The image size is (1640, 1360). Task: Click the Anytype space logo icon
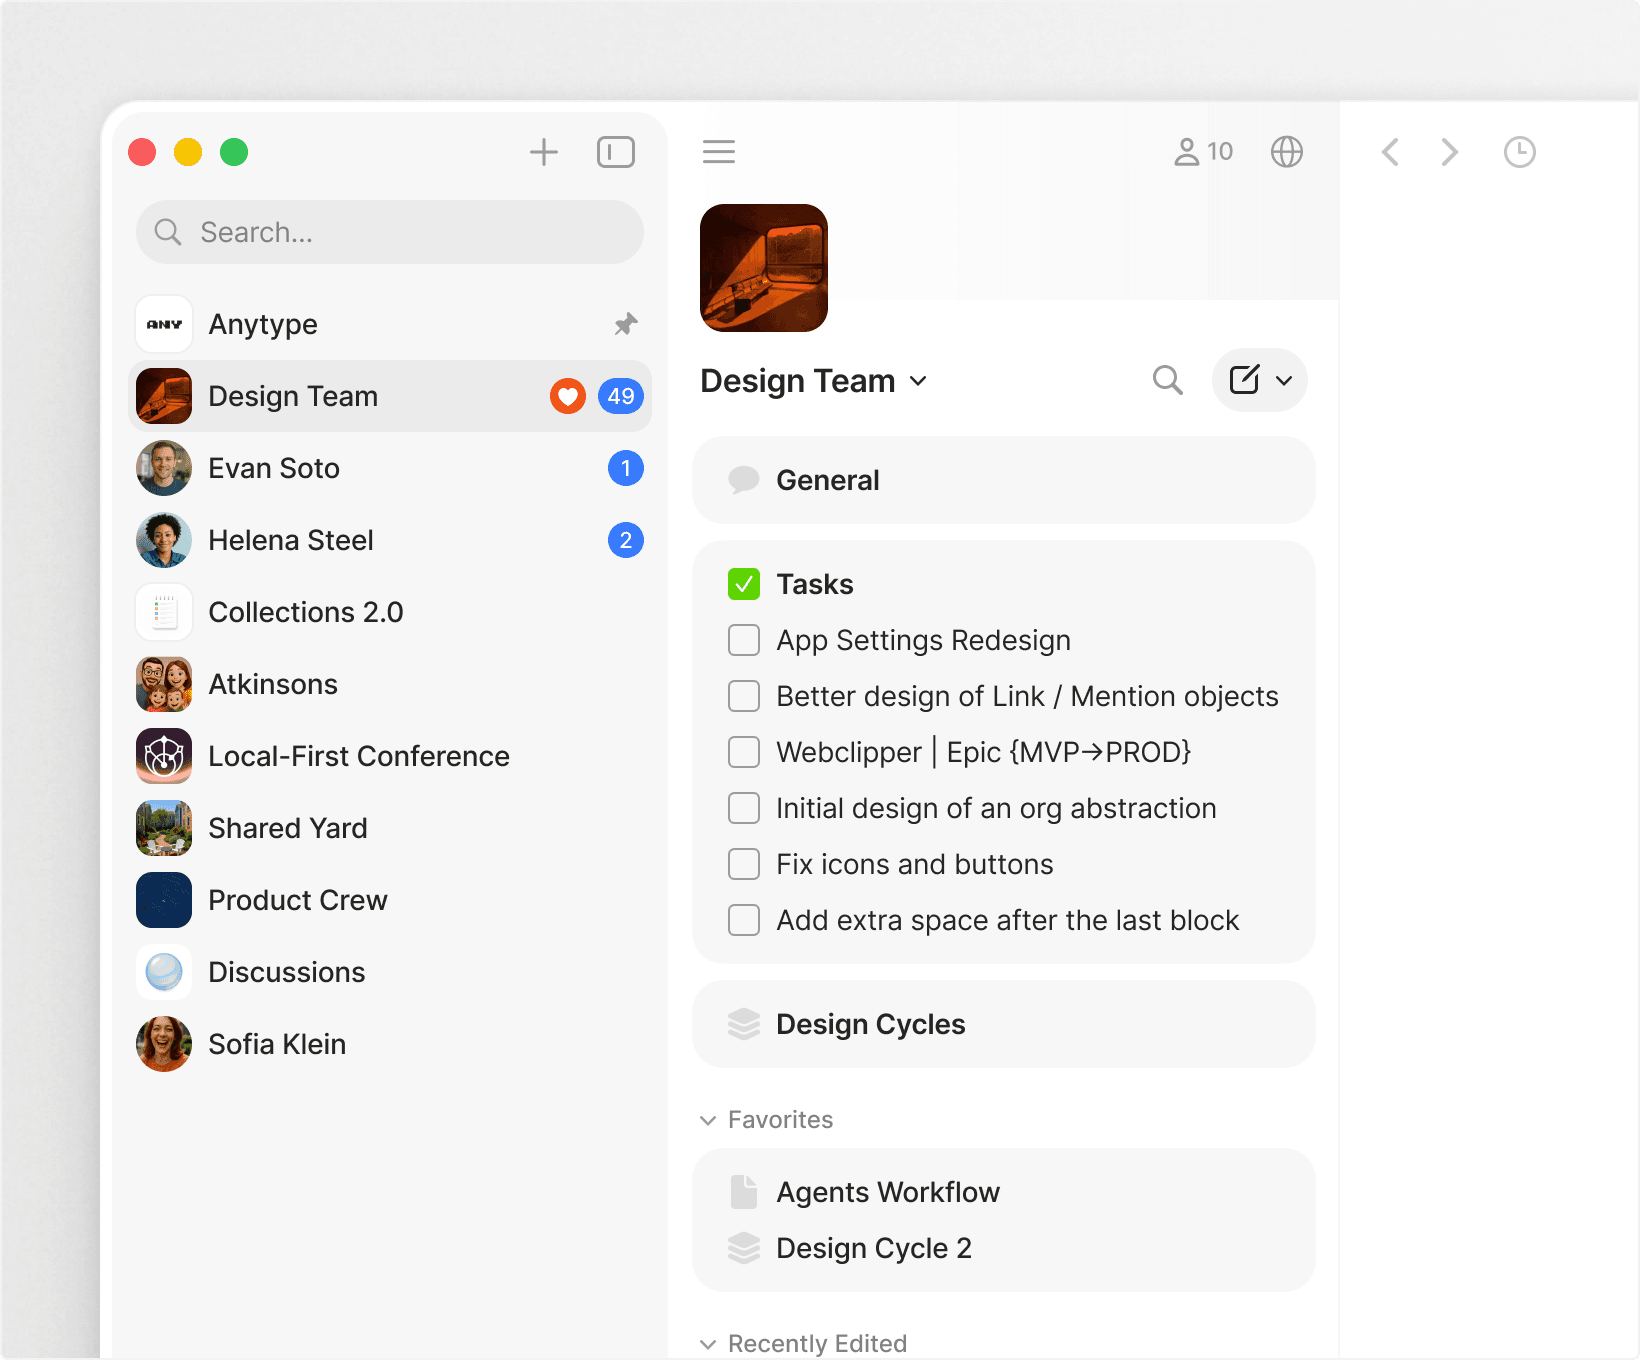[x=164, y=324]
